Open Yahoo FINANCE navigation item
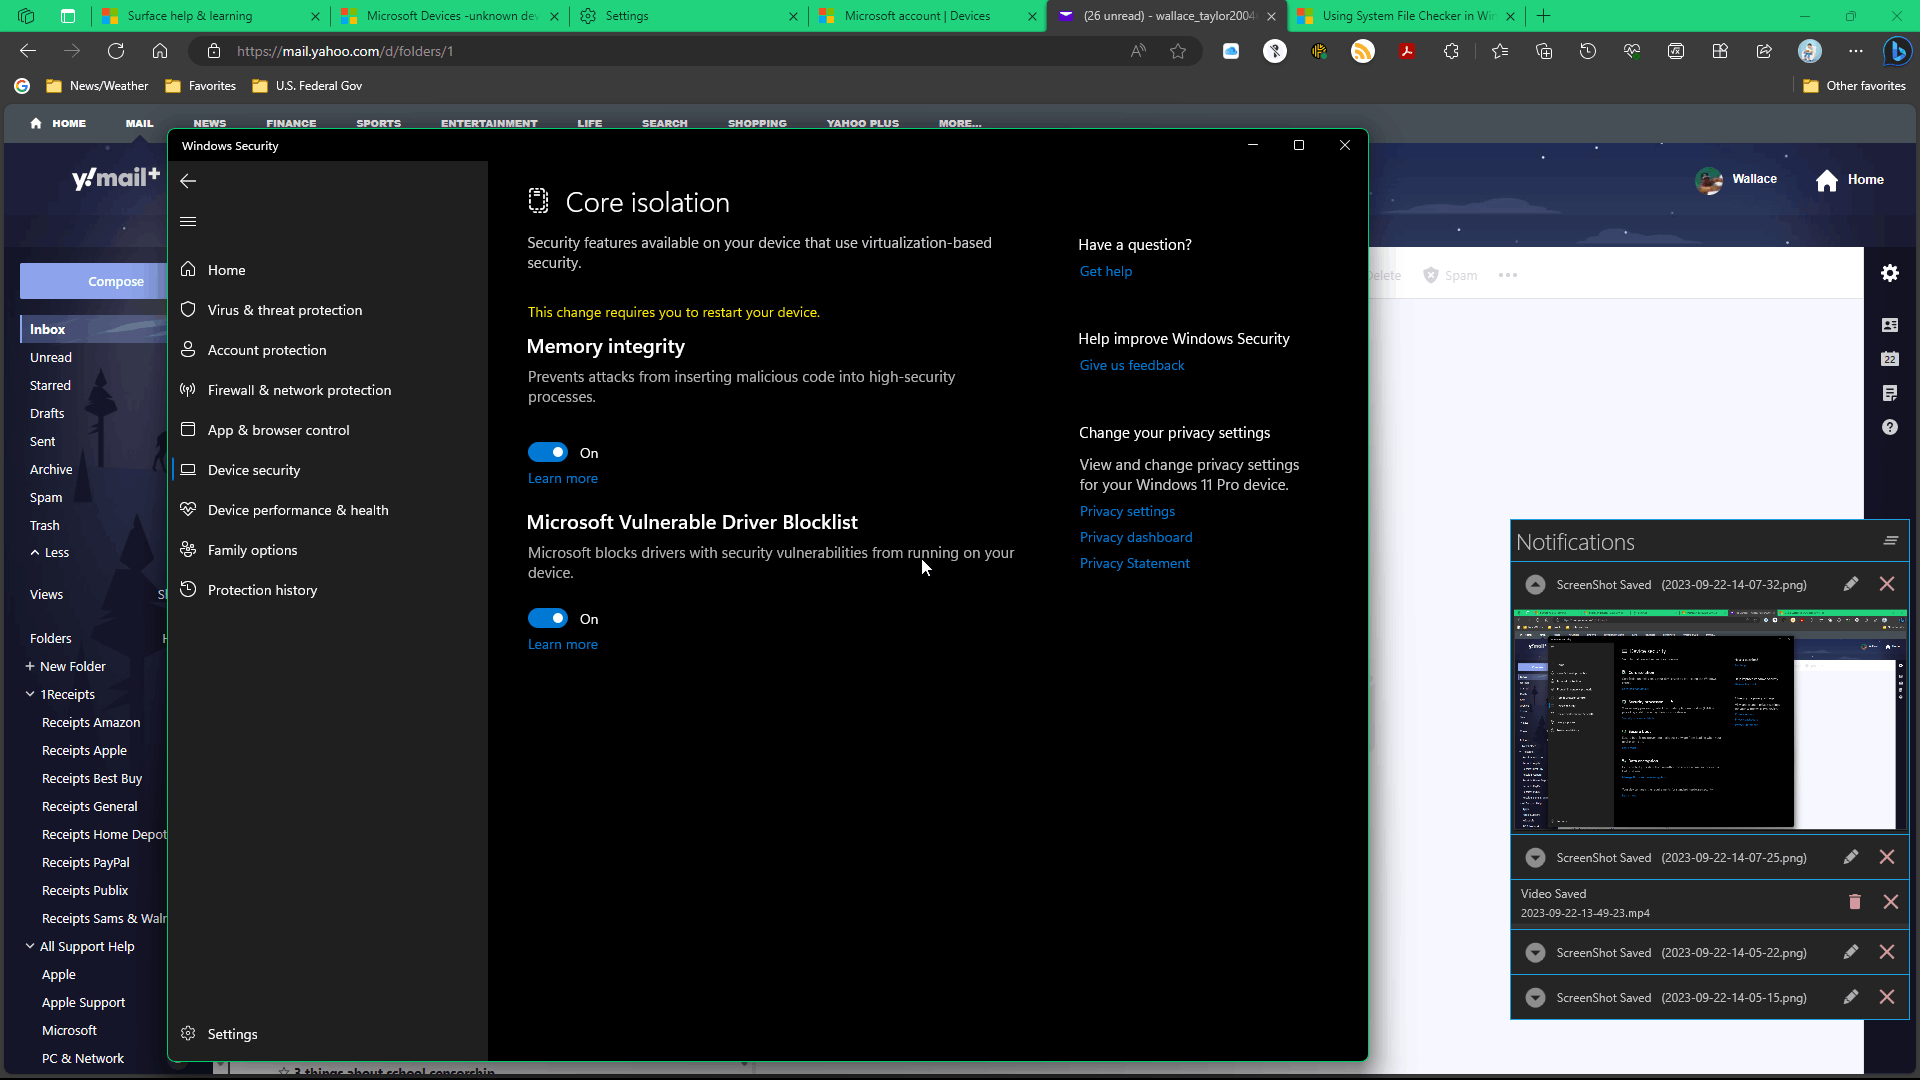The height and width of the screenshot is (1080, 1920). (291, 124)
